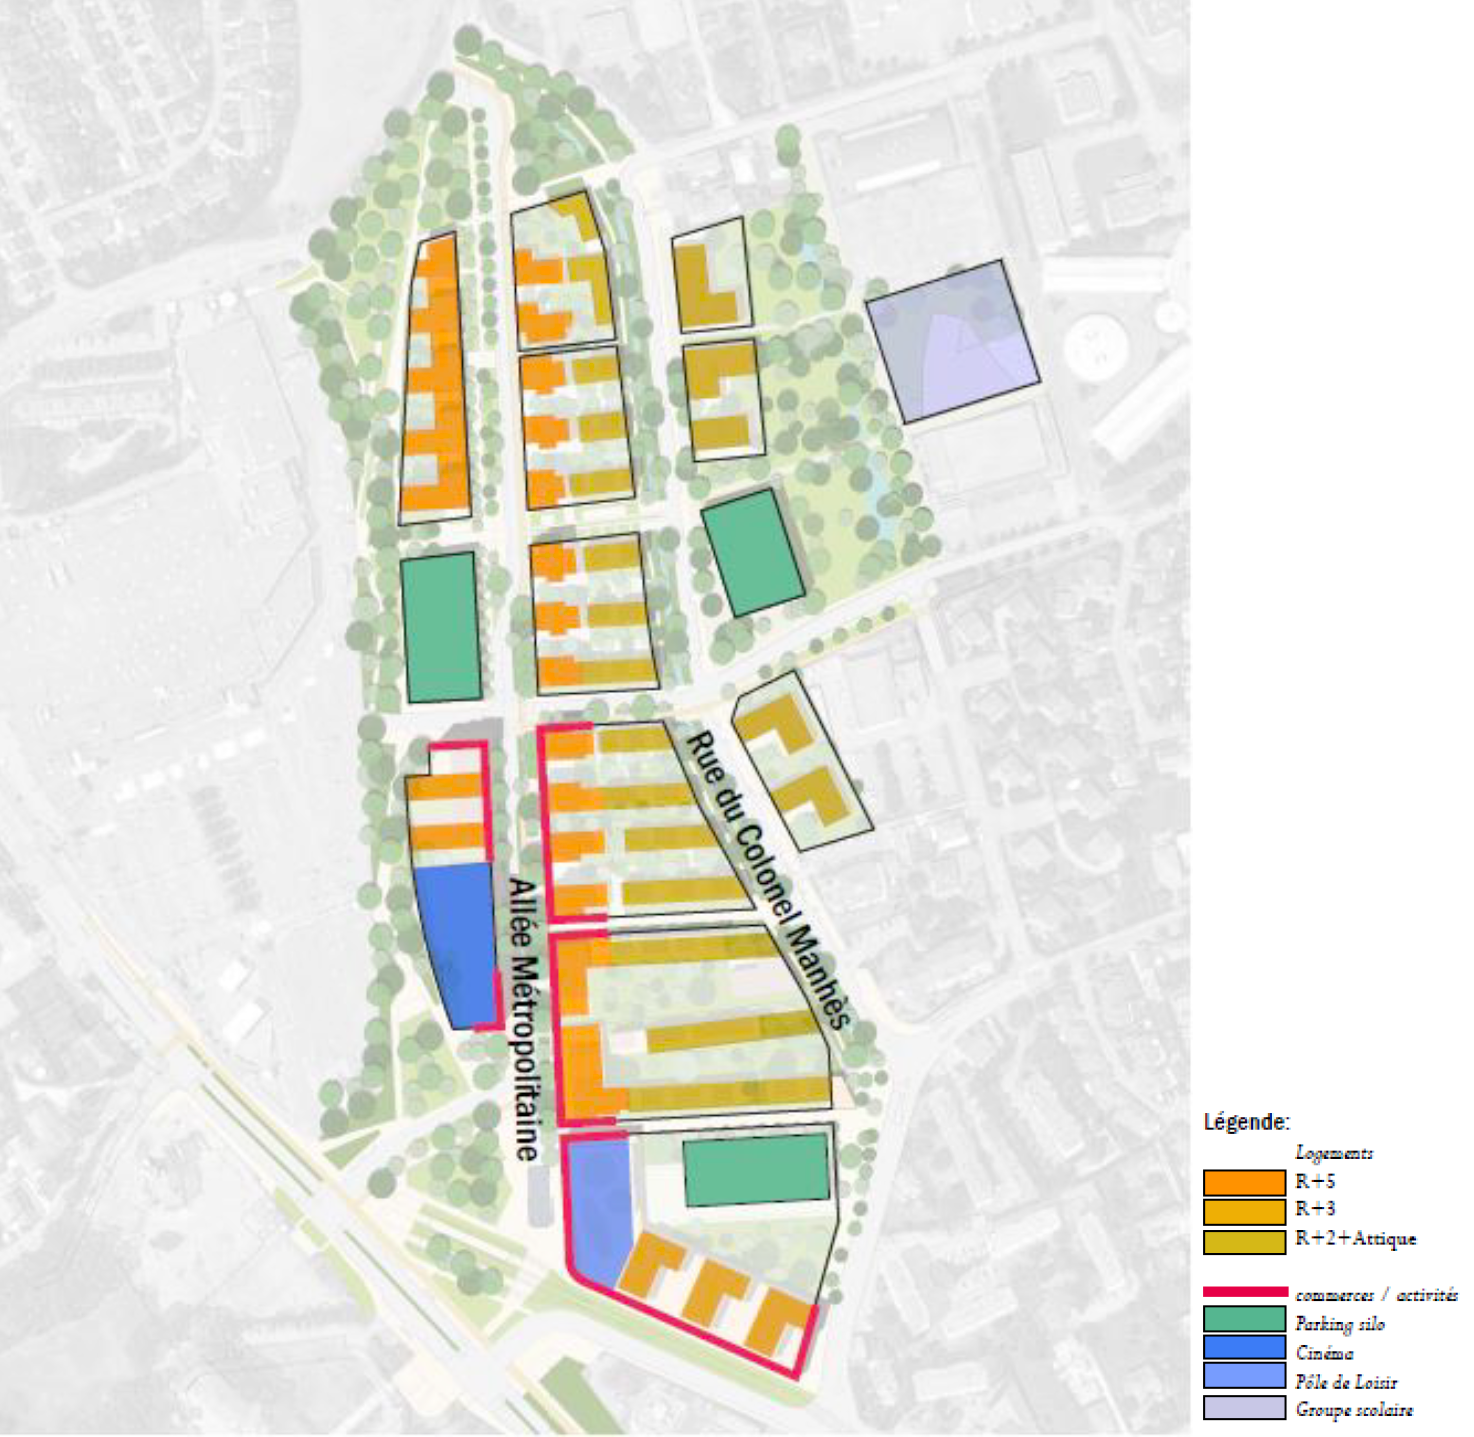This screenshot has width=1474, height=1437.
Task: Select the 'Logements' legend subtitle
Action: pos(1334,1153)
